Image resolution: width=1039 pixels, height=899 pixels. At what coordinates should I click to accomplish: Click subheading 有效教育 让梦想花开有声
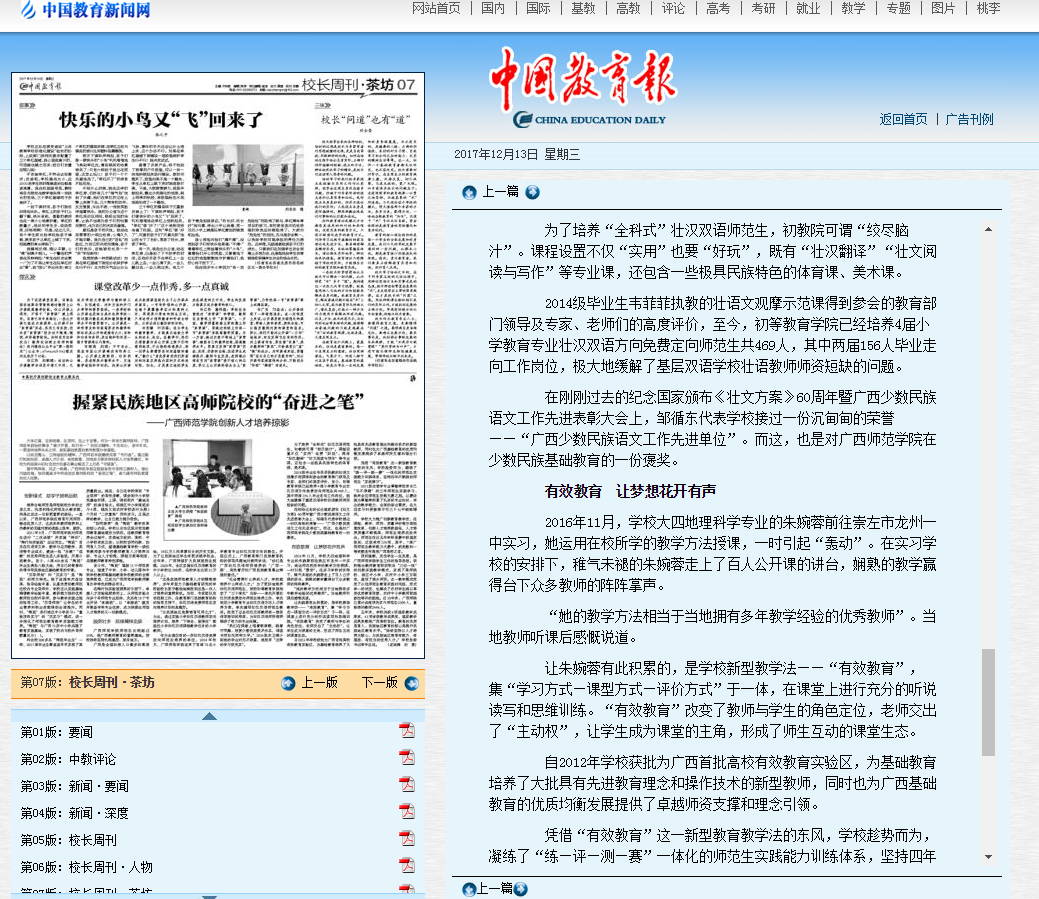coord(630,492)
